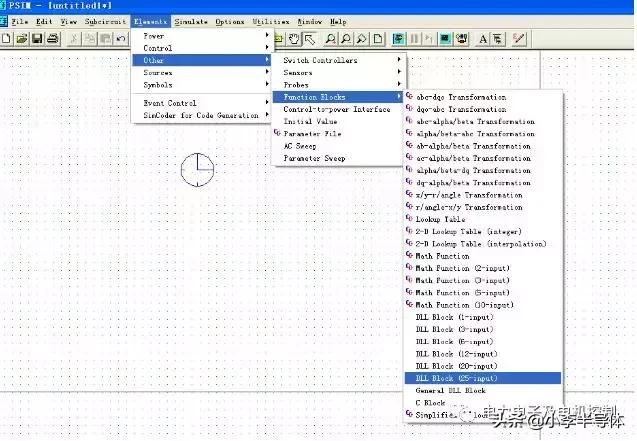Screen dimensions: 637x441
Task: Click the Save floppy disk icon
Action: point(37,39)
